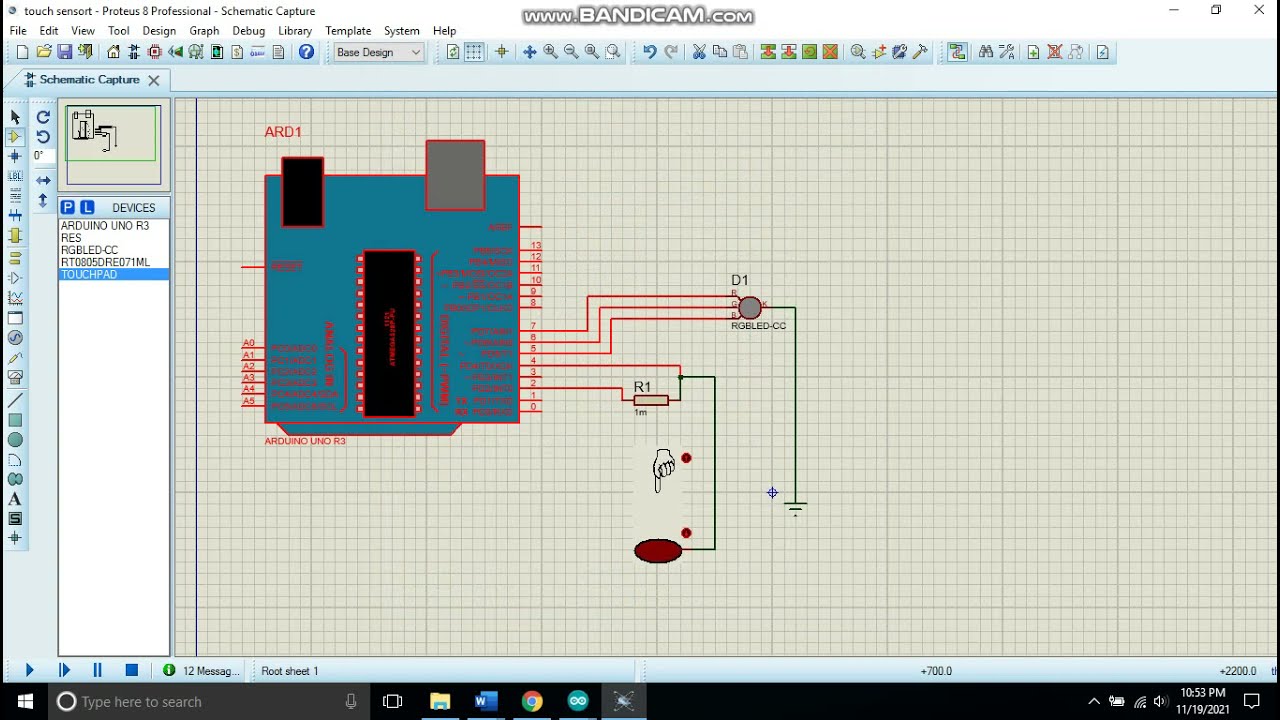Click the Cut (scissors) toolbar icon
This screenshot has width=1280, height=720.
[699, 52]
